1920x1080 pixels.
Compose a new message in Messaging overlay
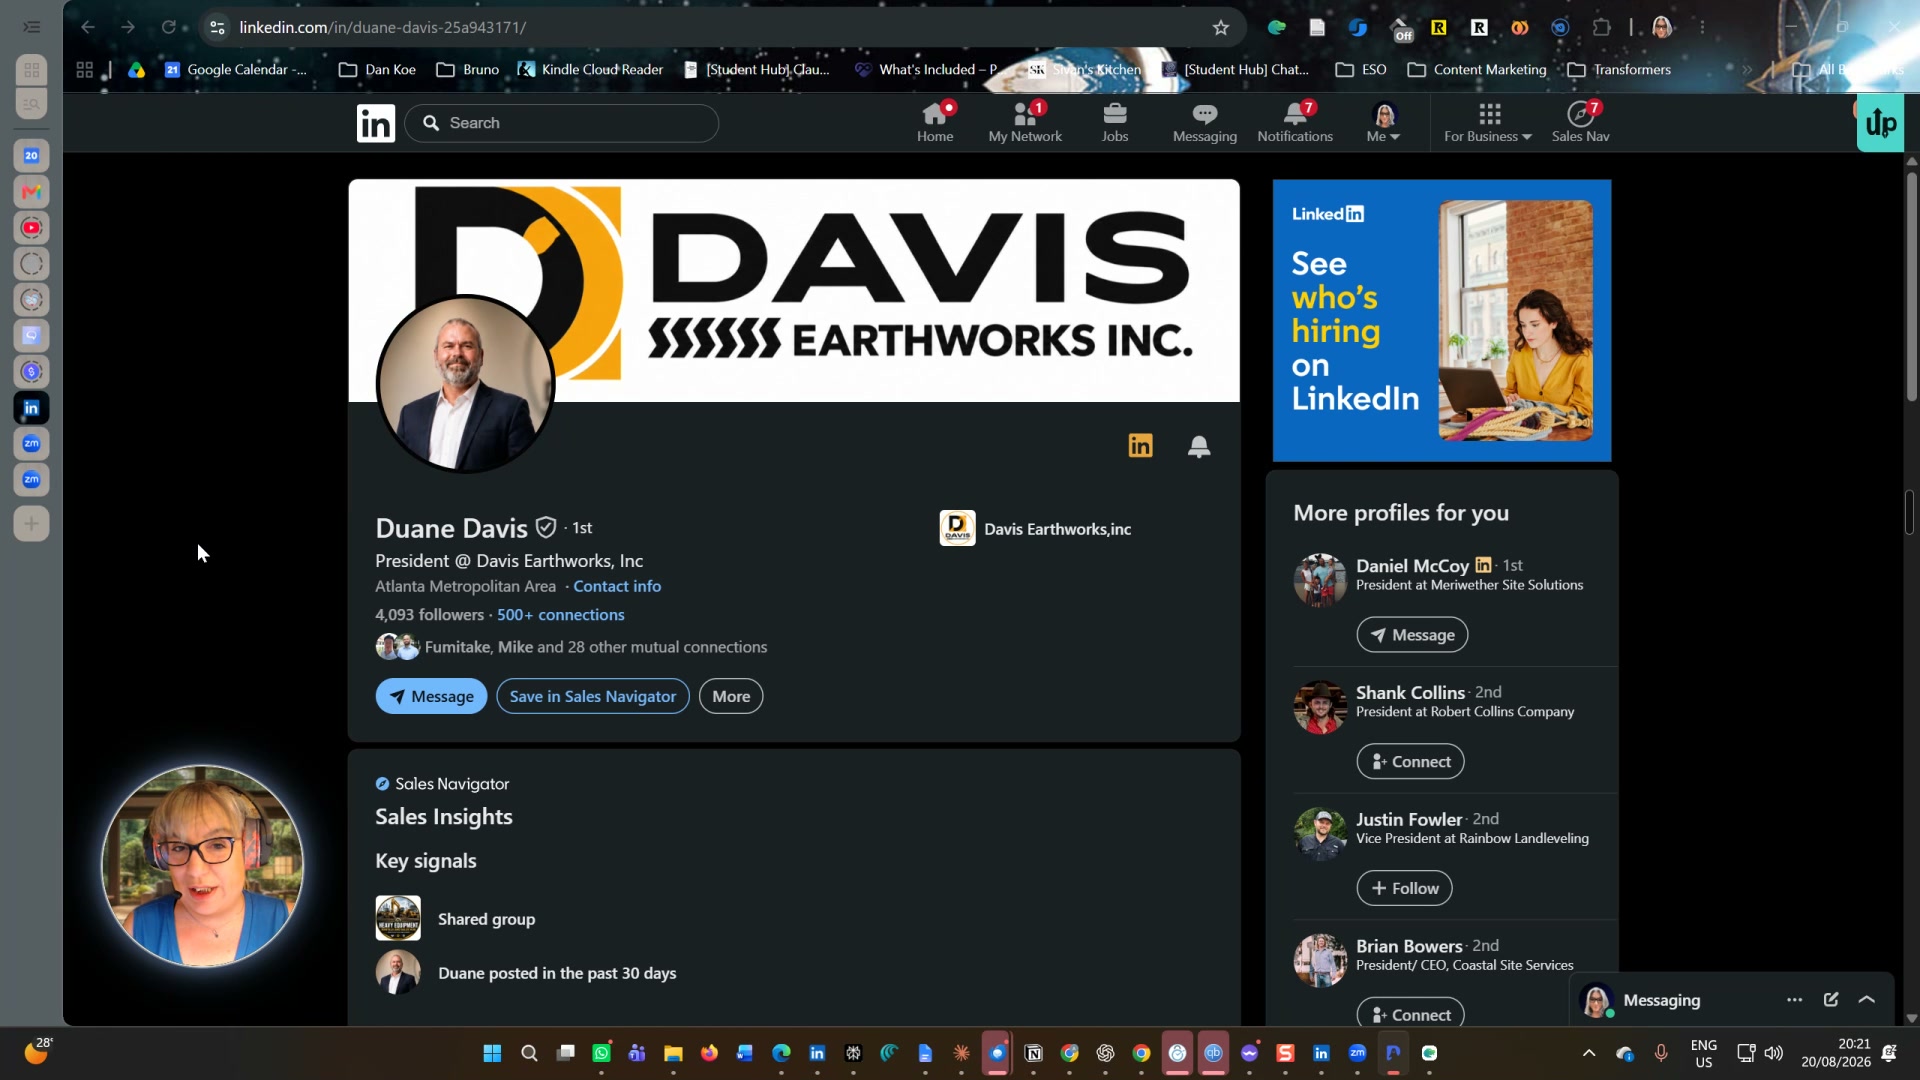pyautogui.click(x=1831, y=1000)
